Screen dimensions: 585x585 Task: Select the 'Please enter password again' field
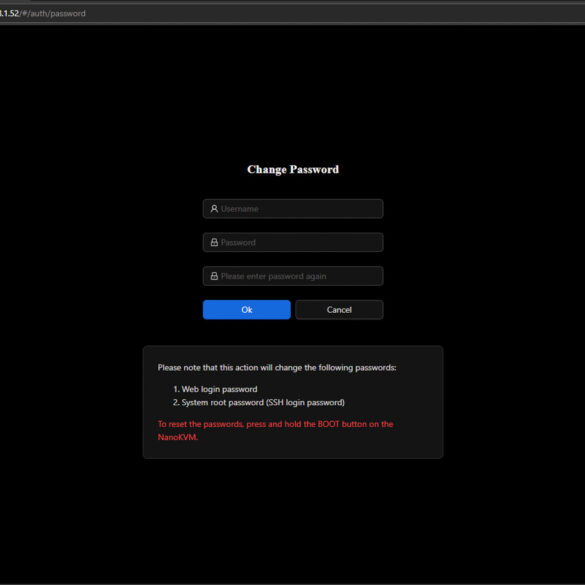pos(293,276)
